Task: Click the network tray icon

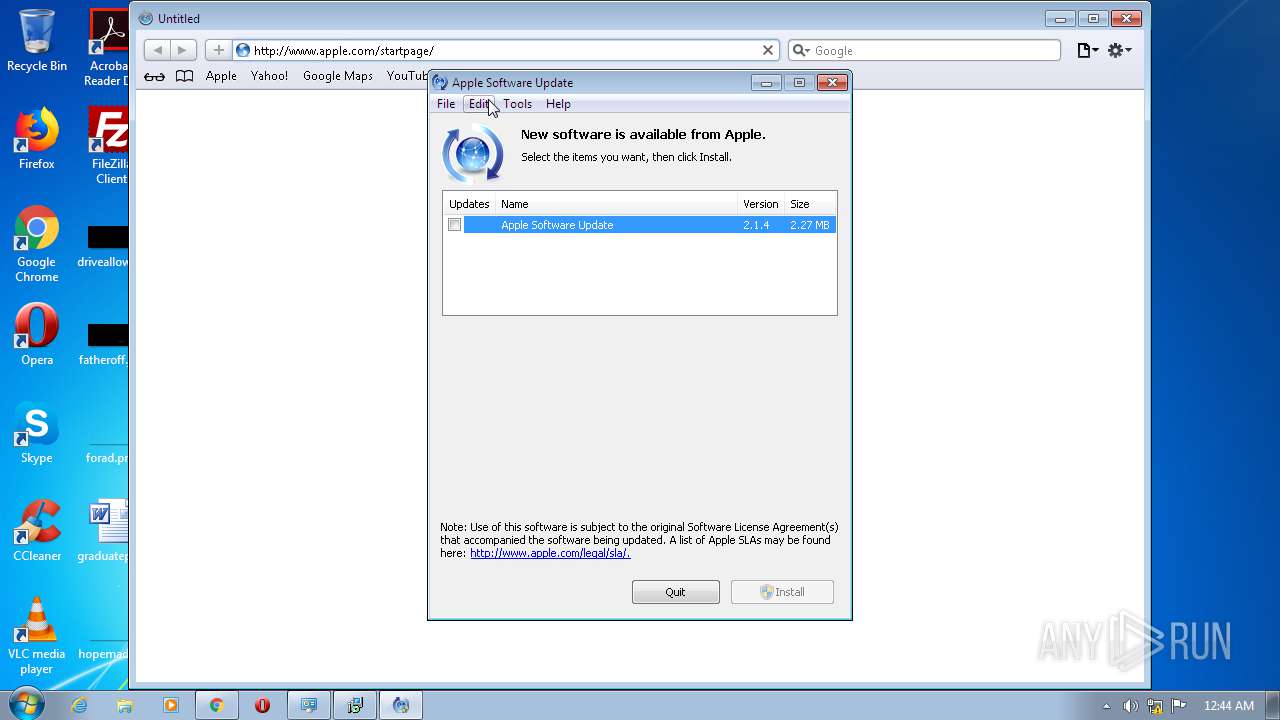Action: tap(1155, 706)
